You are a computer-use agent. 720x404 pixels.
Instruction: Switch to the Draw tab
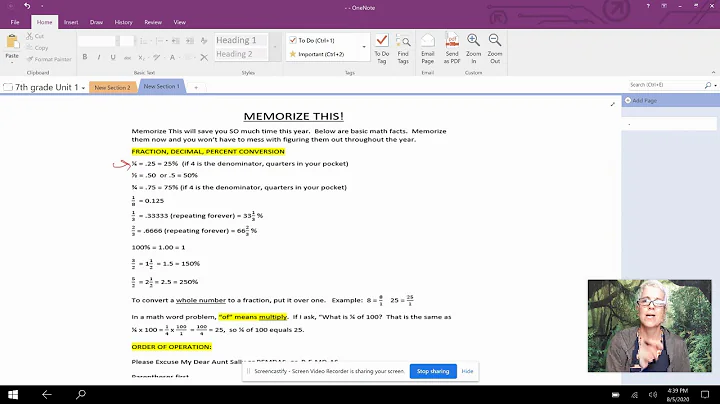tap(96, 22)
